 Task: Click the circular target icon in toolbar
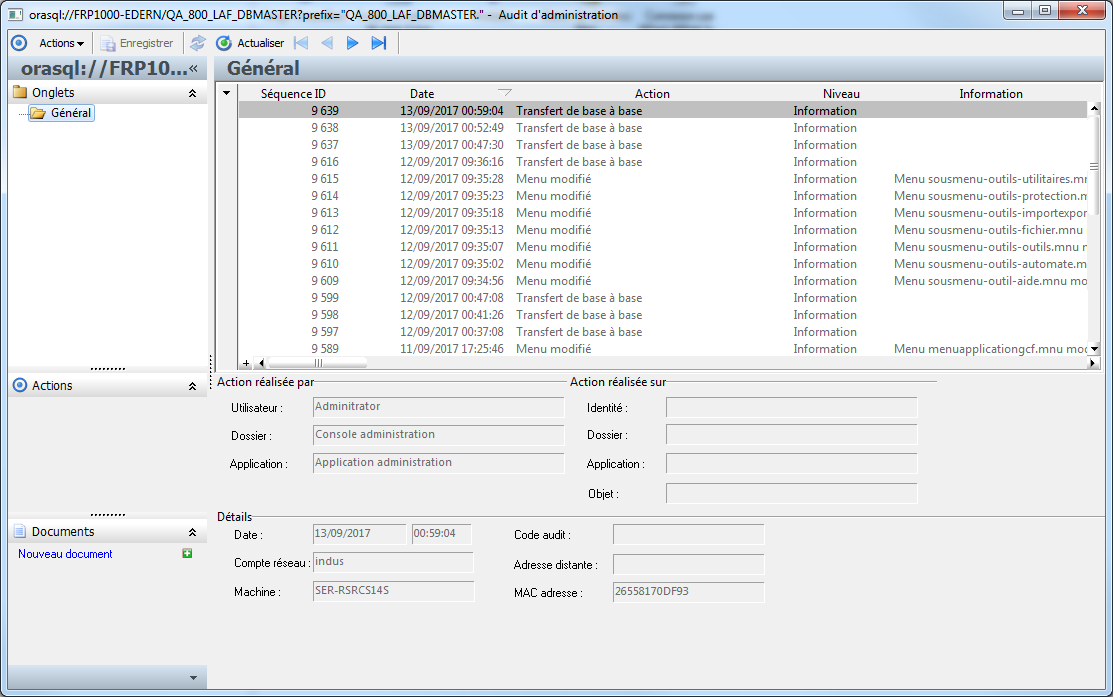tap(19, 43)
